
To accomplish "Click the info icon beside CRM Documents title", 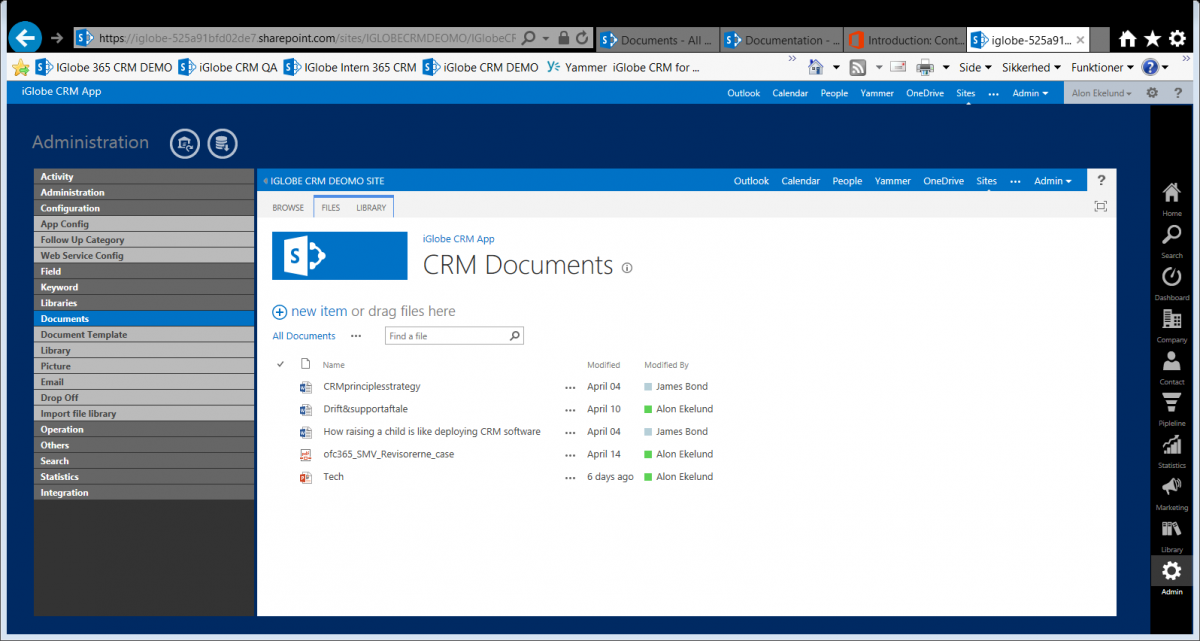I will coord(627,268).
